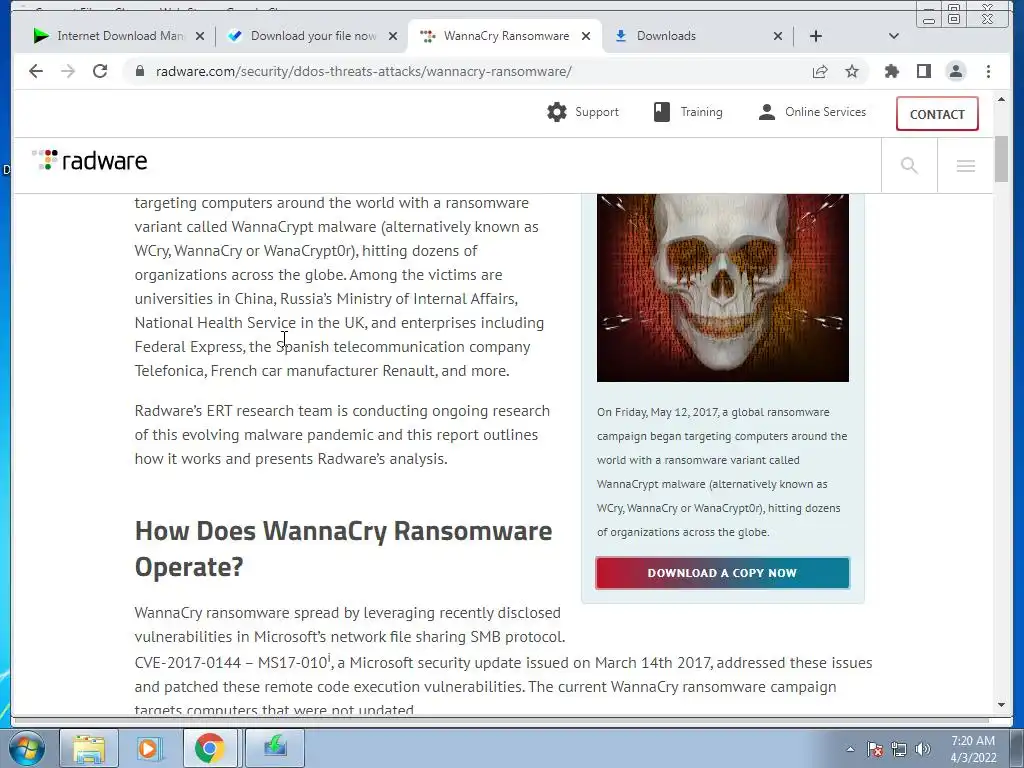Click the text "CVE-2017-0144"

click(x=188, y=663)
